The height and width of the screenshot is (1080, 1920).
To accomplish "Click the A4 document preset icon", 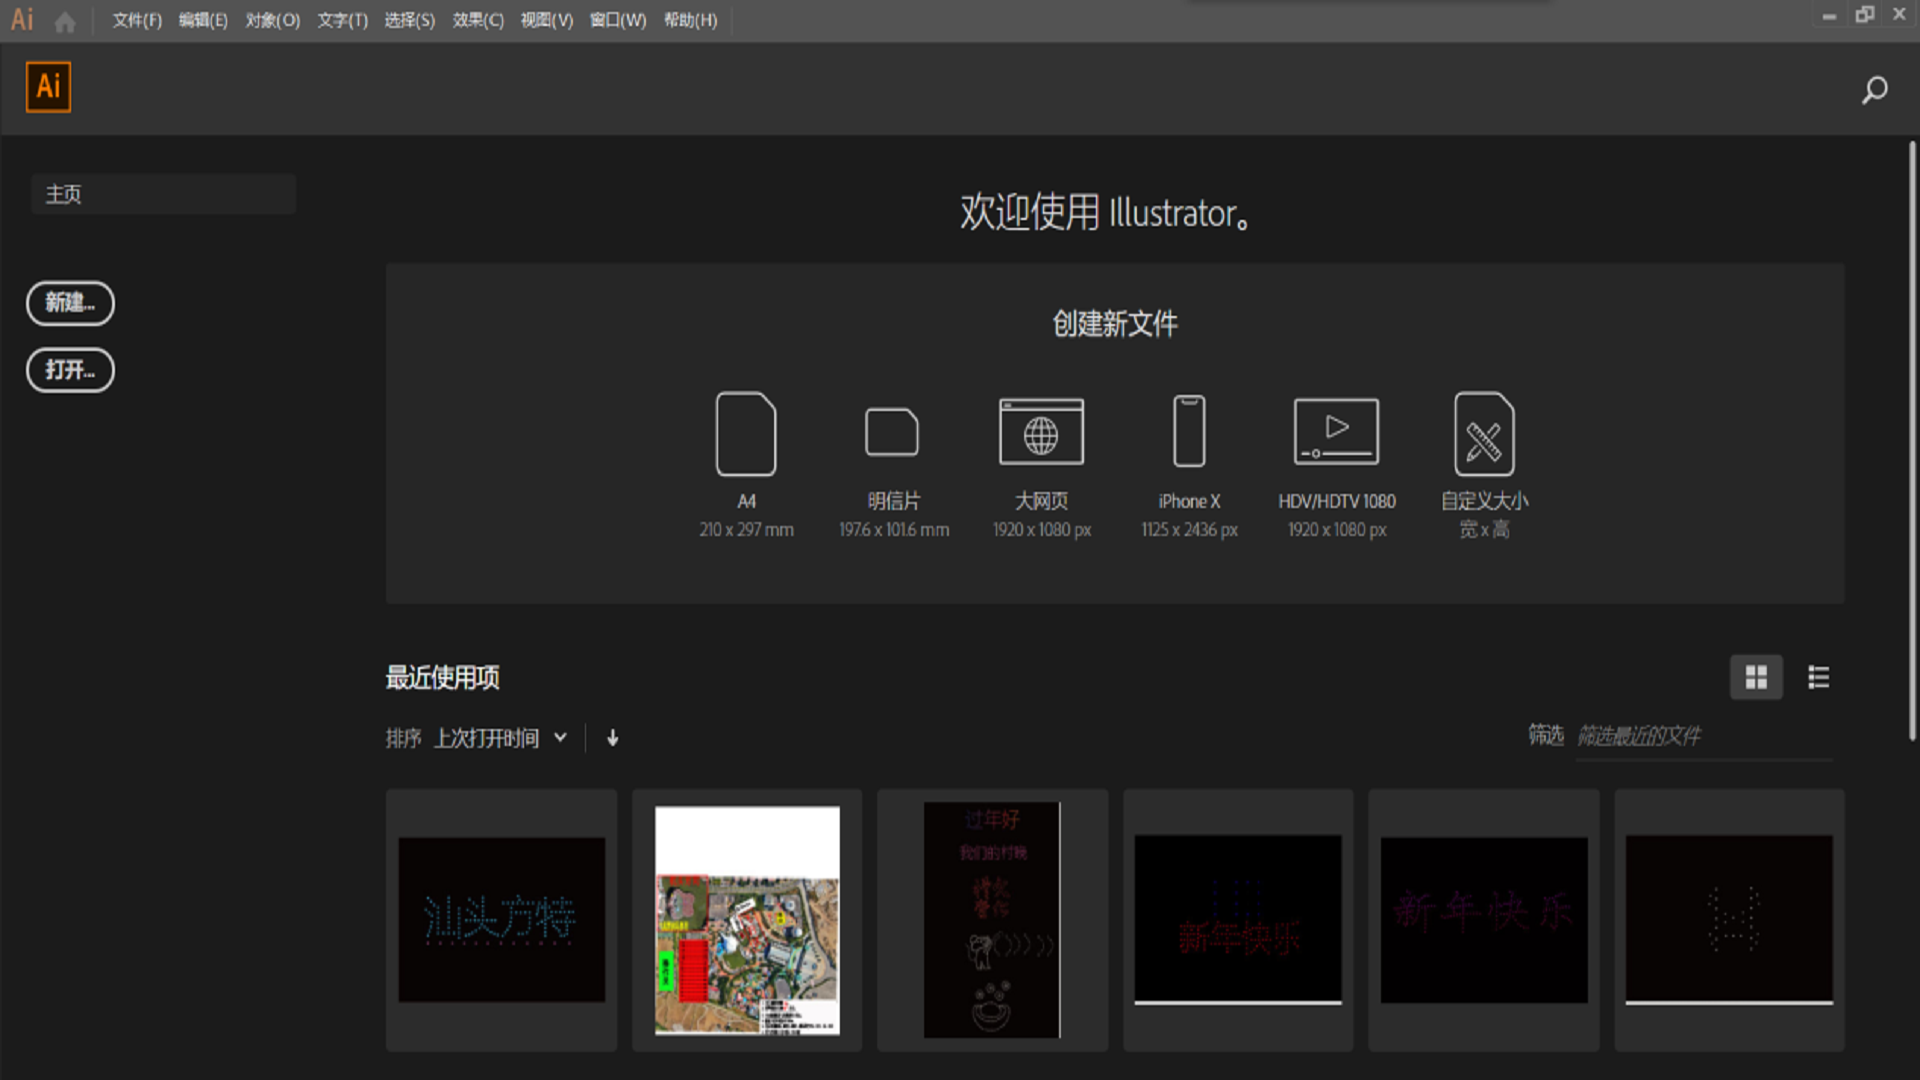I will [x=746, y=434].
